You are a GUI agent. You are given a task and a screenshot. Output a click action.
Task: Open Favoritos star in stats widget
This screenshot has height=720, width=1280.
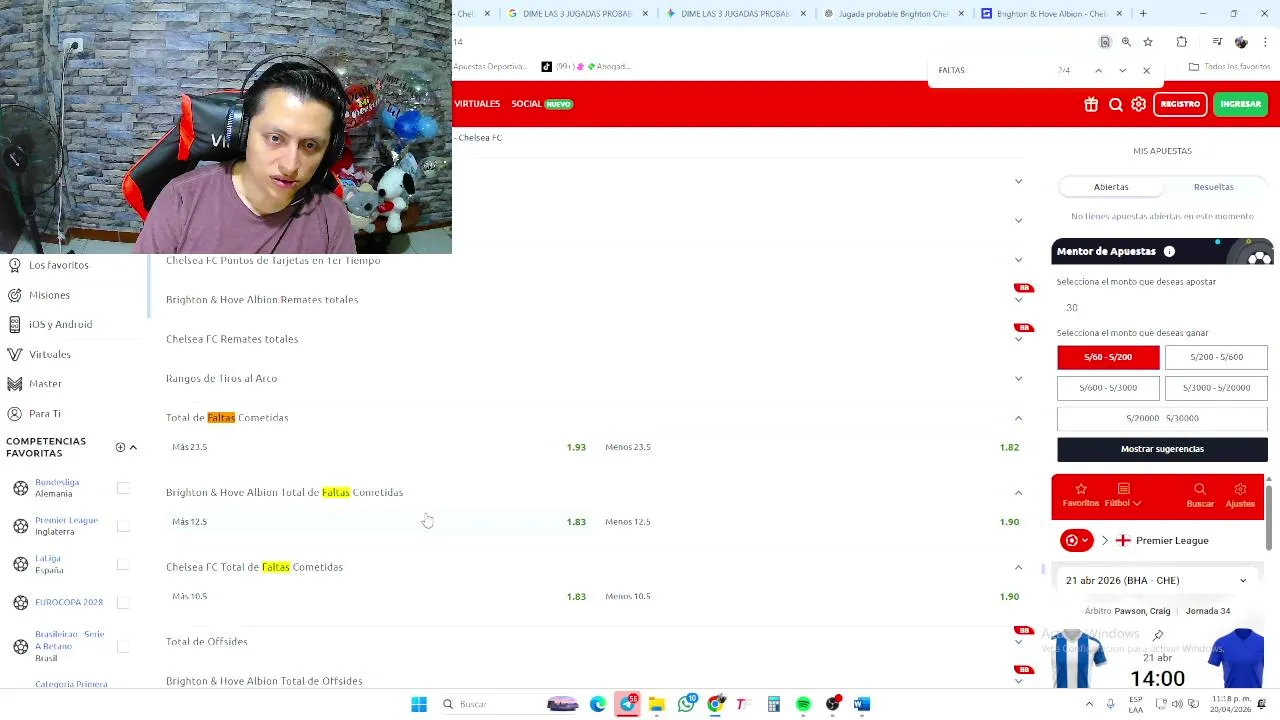pyautogui.click(x=1080, y=495)
